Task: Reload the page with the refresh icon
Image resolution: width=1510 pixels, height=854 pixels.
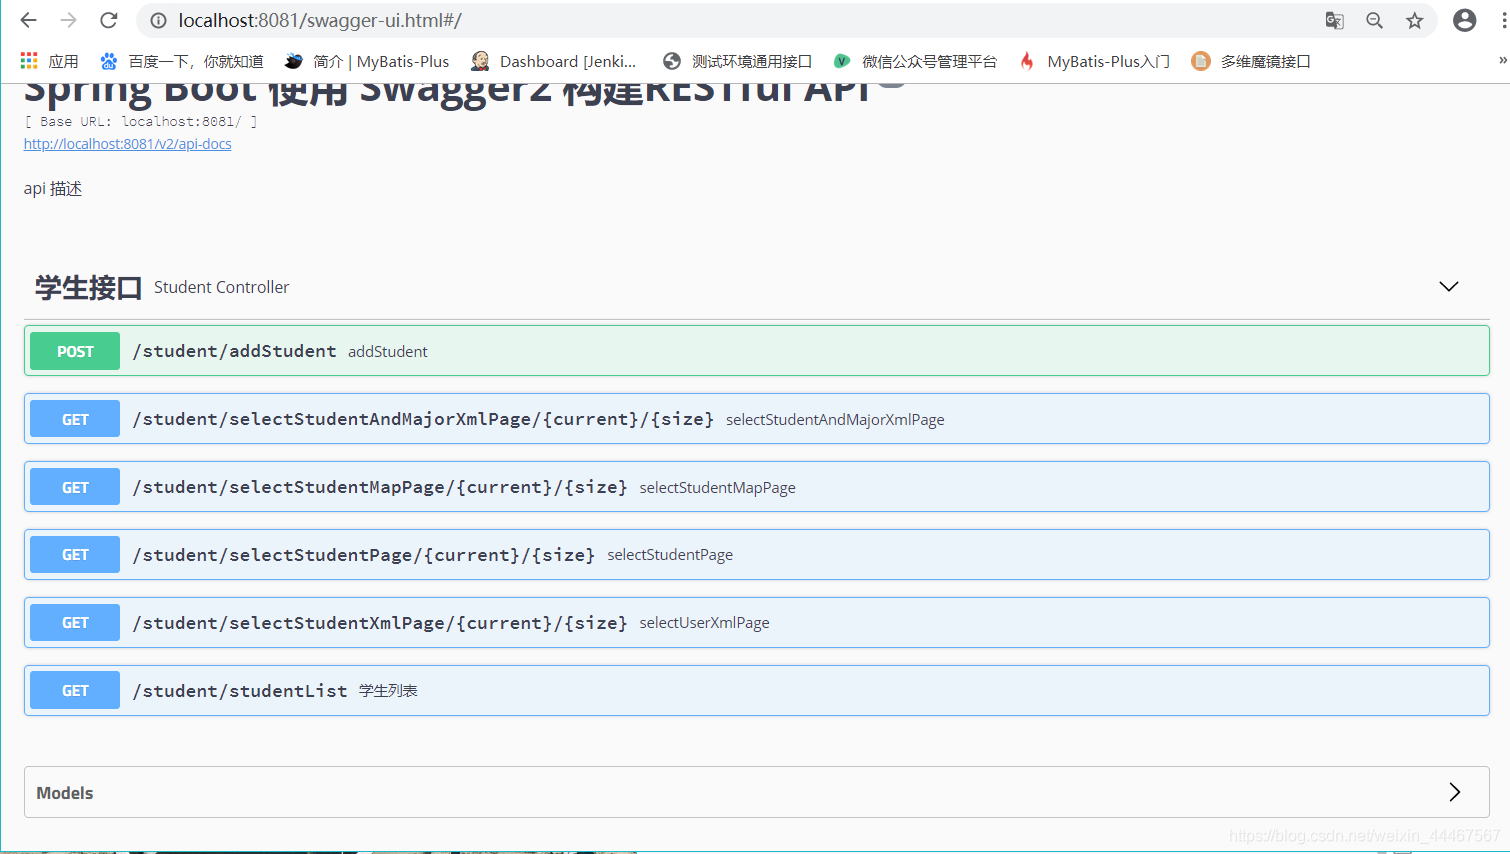Action: [x=109, y=20]
